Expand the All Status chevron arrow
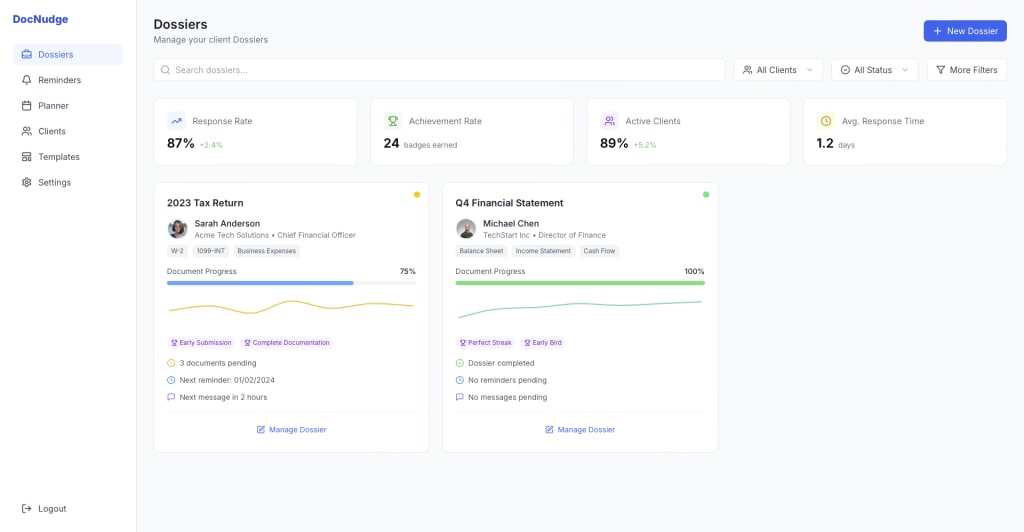Screen dimensions: 1024x532 point(905,70)
